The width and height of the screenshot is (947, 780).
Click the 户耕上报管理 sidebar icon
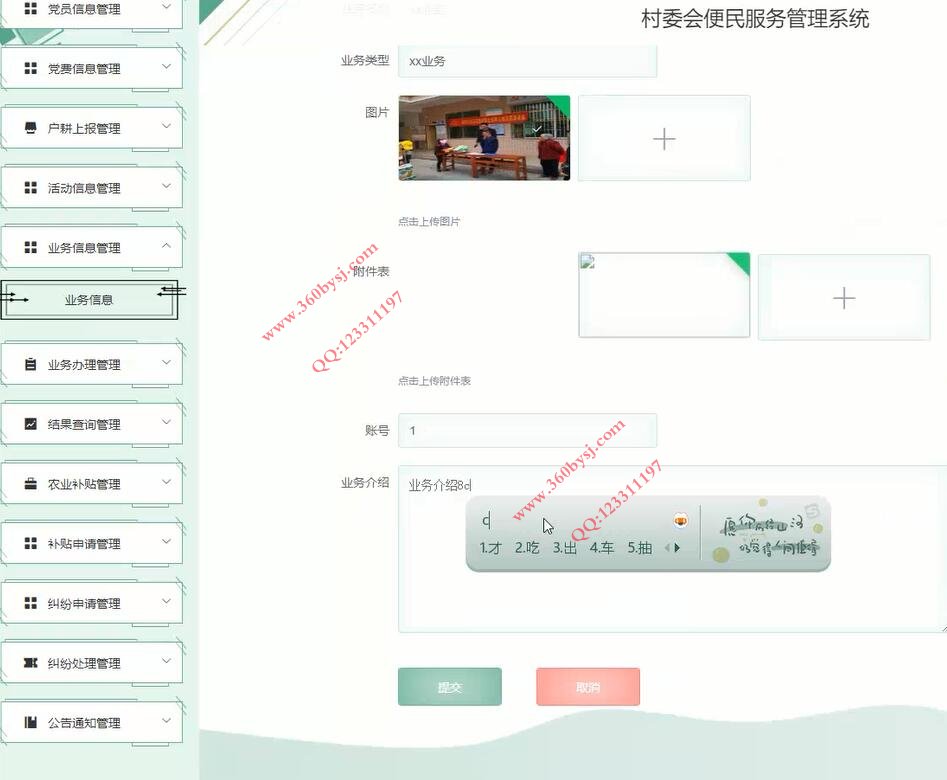[x=31, y=127]
